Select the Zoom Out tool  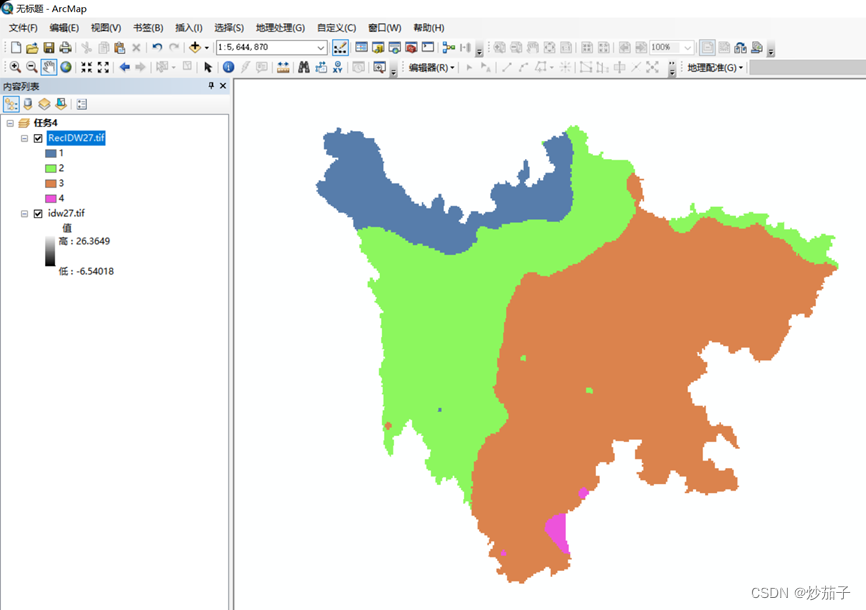tap(32, 67)
